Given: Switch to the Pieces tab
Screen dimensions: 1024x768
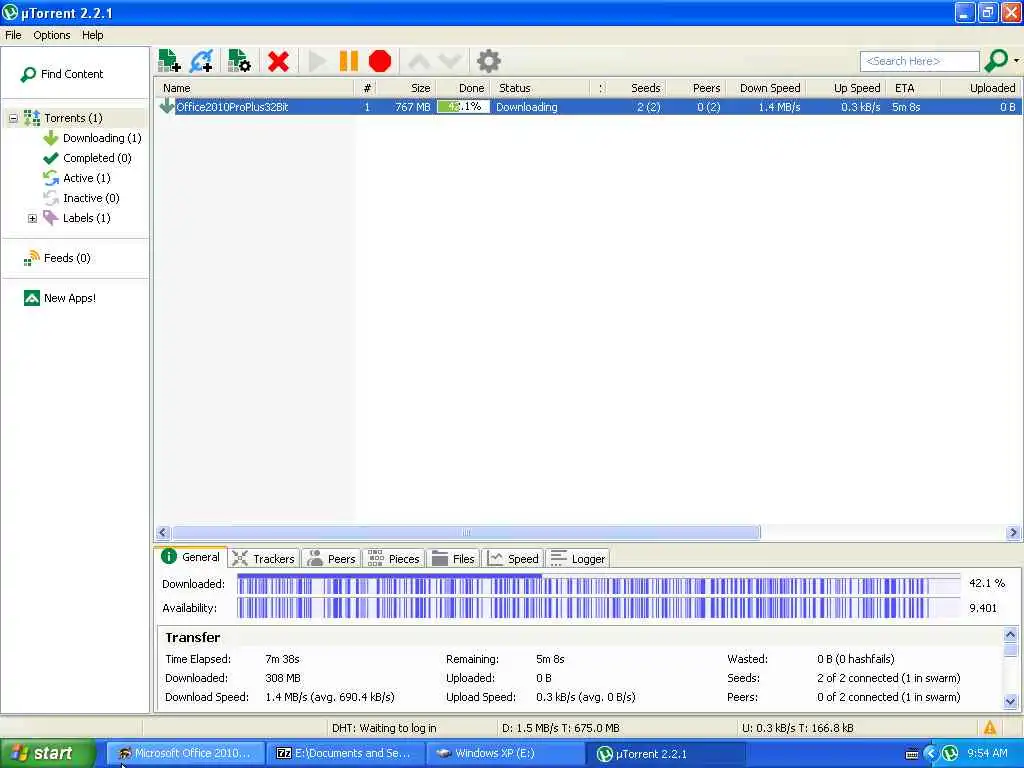Looking at the screenshot, I should [394, 559].
